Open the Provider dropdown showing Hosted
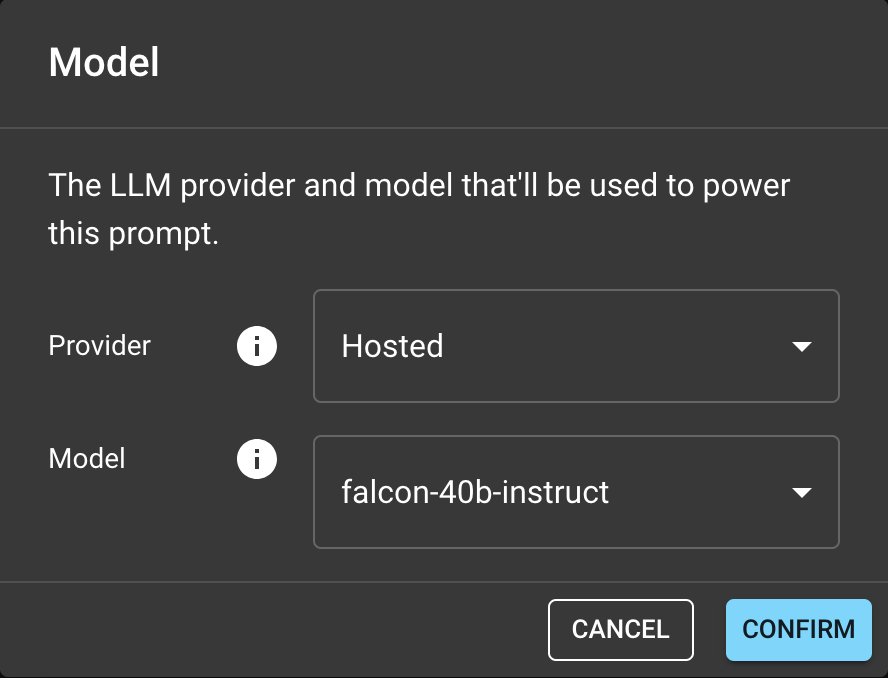Viewport: 888px width, 678px height. [576, 346]
